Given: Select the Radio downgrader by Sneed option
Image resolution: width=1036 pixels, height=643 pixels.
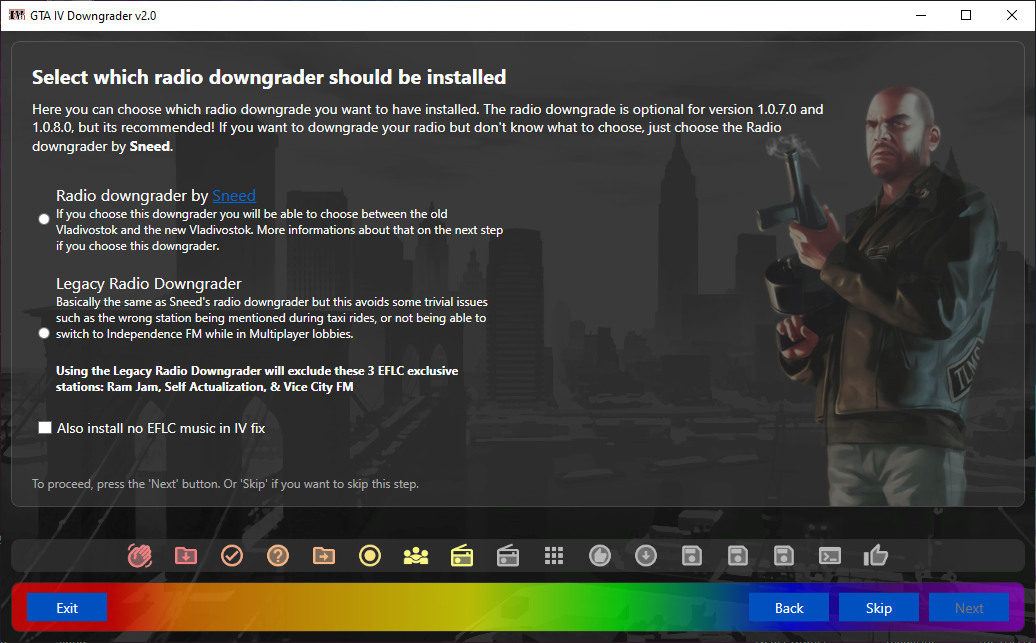Looking at the screenshot, I should click(x=44, y=219).
